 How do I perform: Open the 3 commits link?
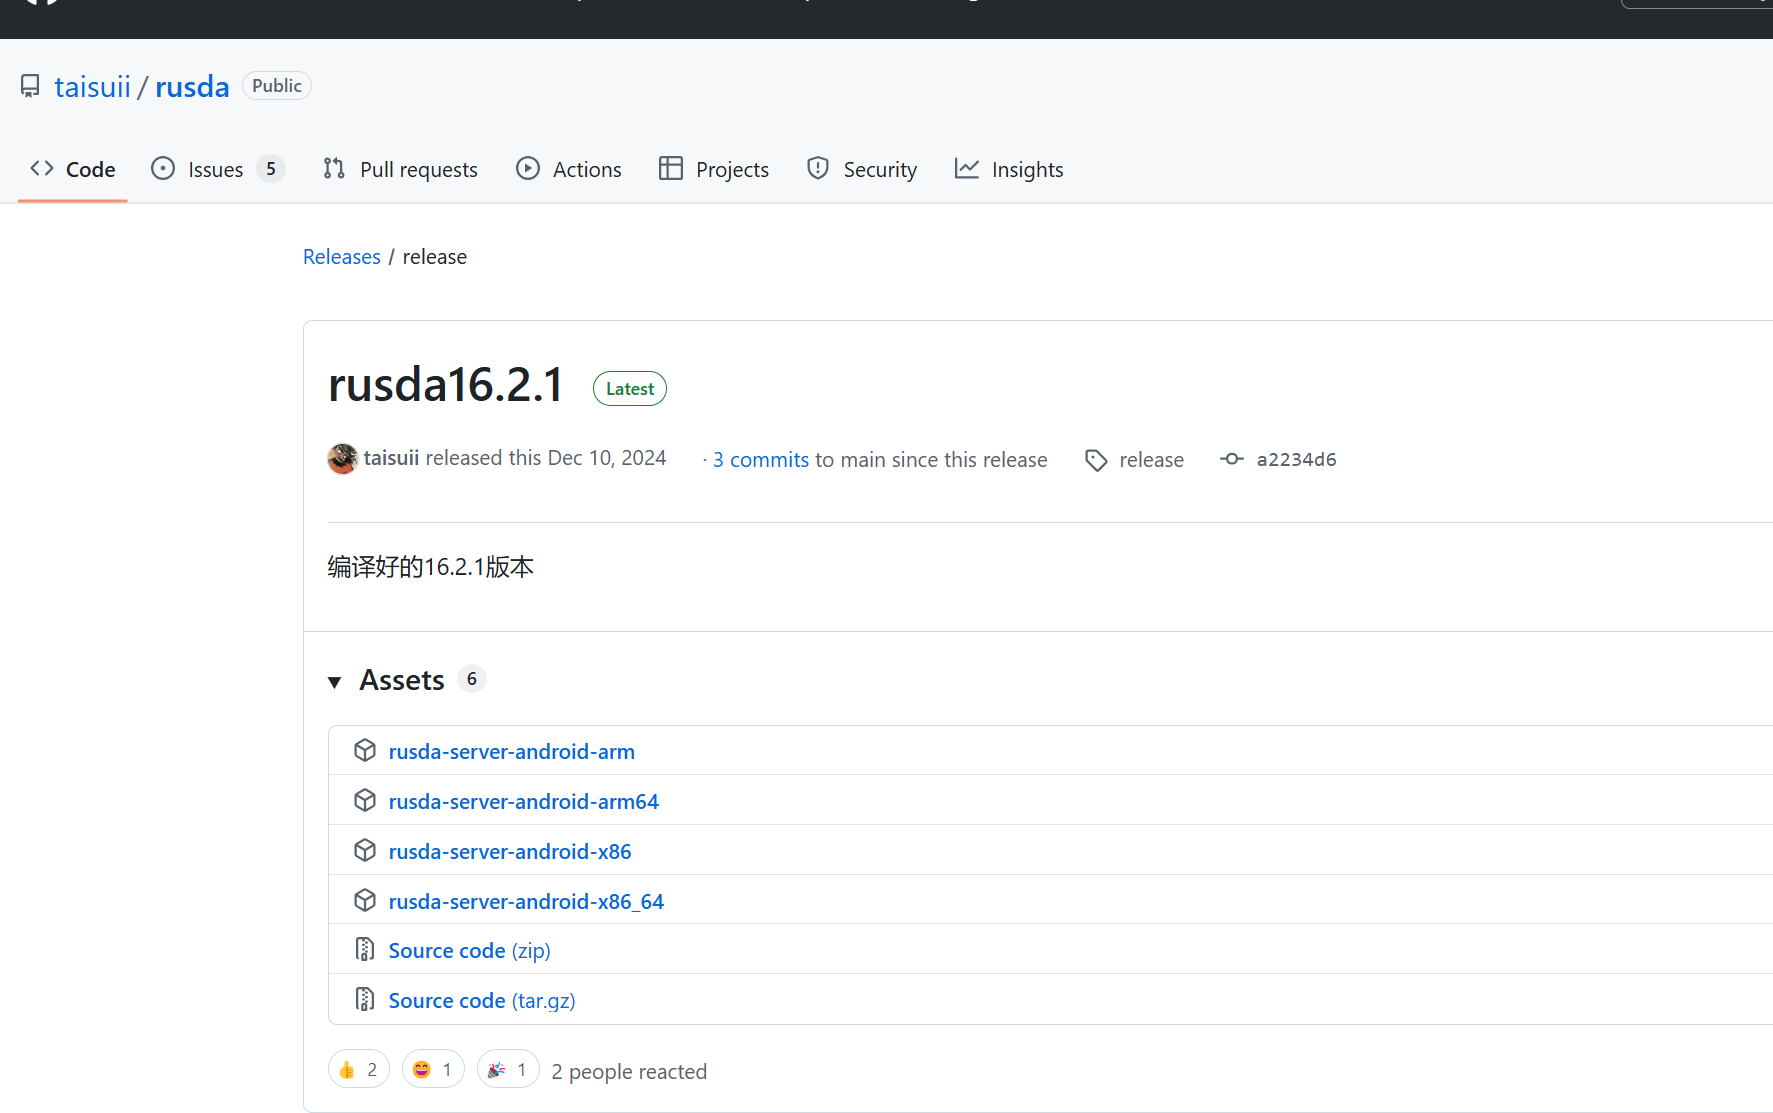tap(761, 460)
